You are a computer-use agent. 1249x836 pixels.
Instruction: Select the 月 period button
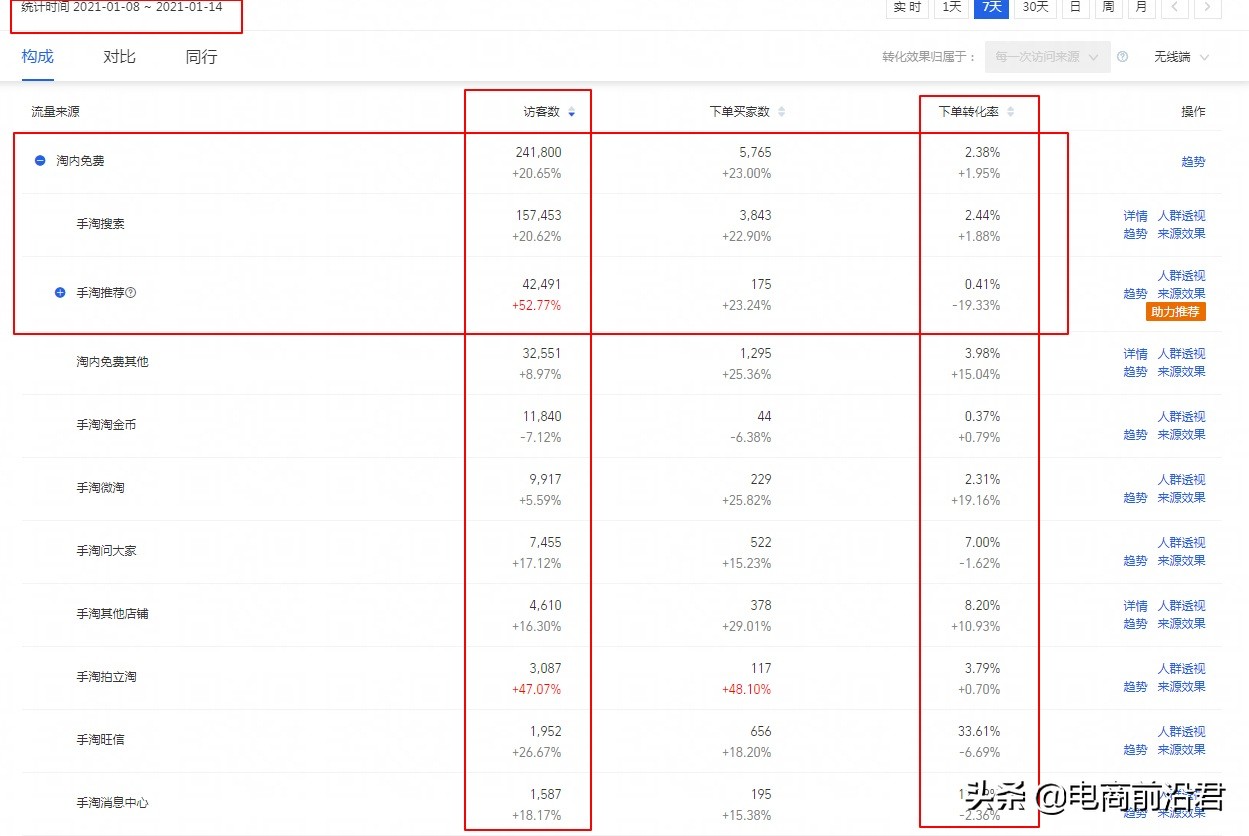pos(1141,7)
